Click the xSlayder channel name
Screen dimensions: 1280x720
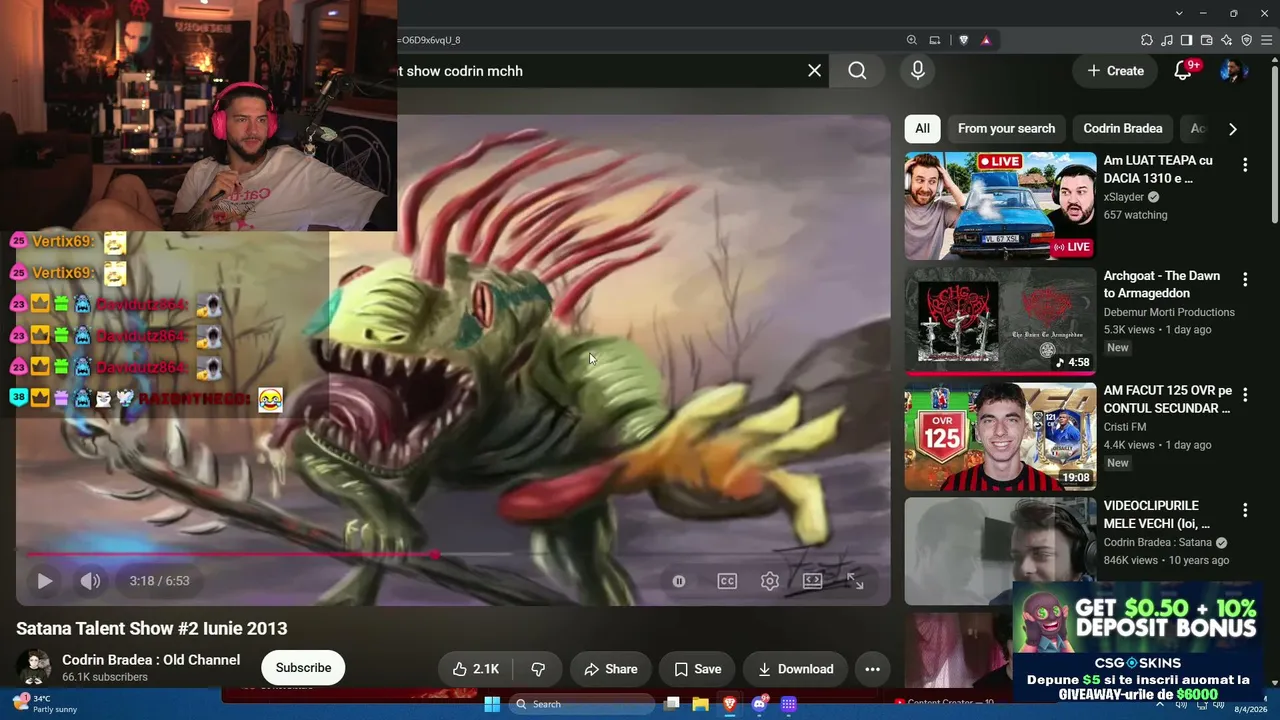point(1124,197)
